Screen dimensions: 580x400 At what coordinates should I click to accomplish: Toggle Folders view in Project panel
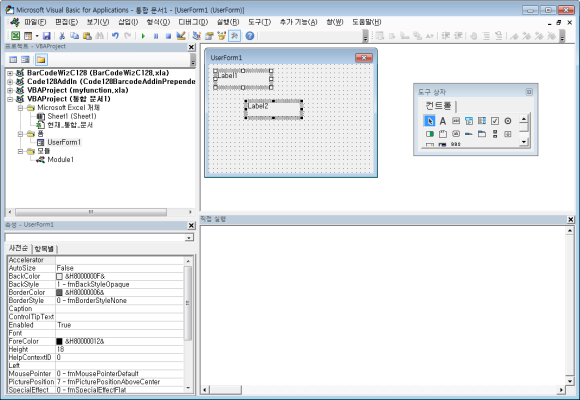[x=41, y=60]
